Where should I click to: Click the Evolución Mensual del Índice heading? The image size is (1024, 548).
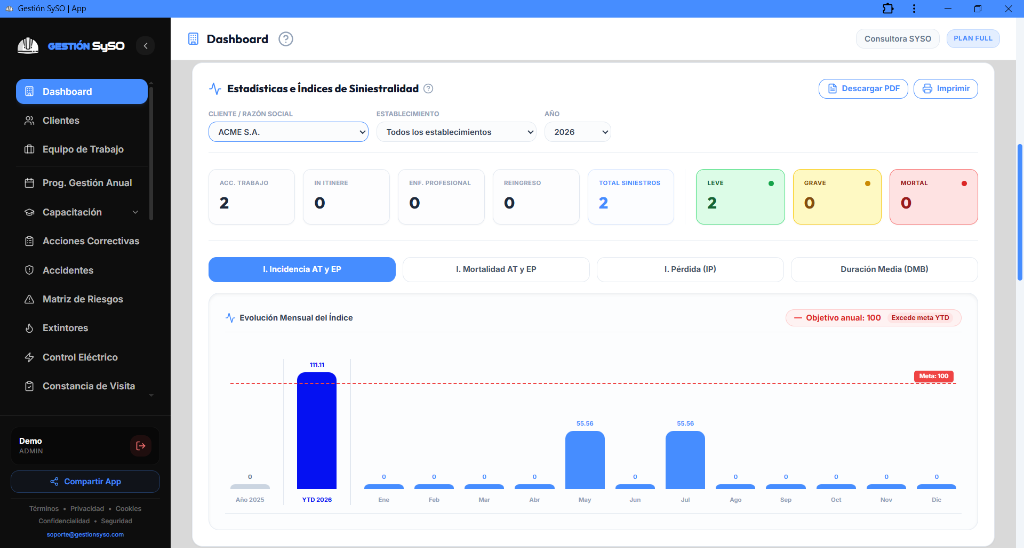pyautogui.click(x=296, y=317)
